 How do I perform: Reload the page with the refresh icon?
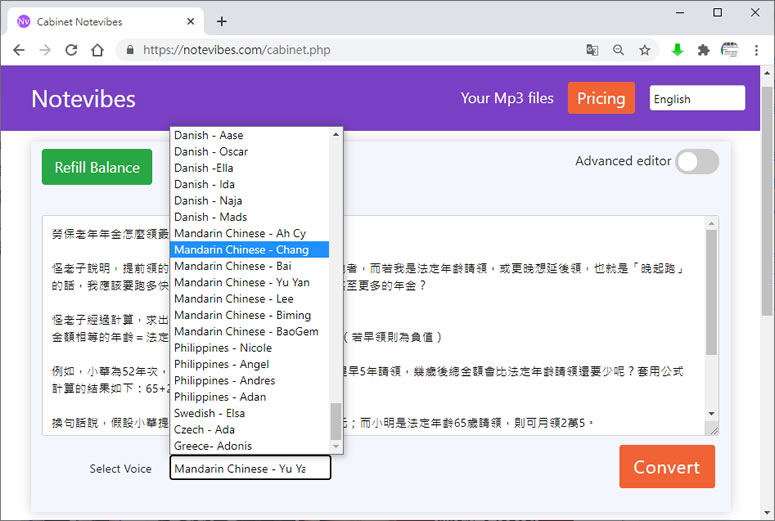point(71,50)
